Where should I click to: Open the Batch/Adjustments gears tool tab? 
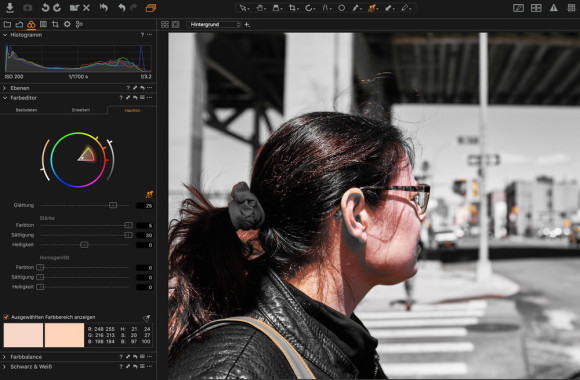79,24
